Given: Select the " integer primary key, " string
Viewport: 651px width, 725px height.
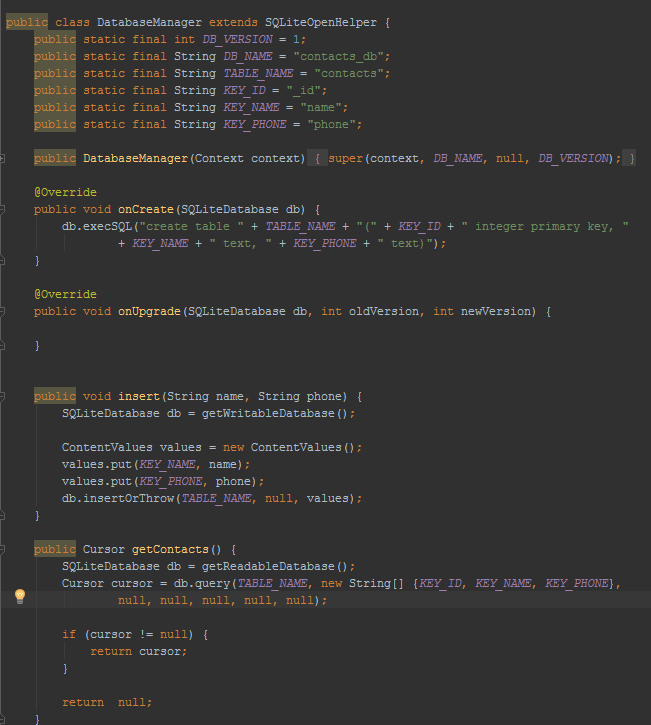Looking at the screenshot, I should click(x=545, y=227).
